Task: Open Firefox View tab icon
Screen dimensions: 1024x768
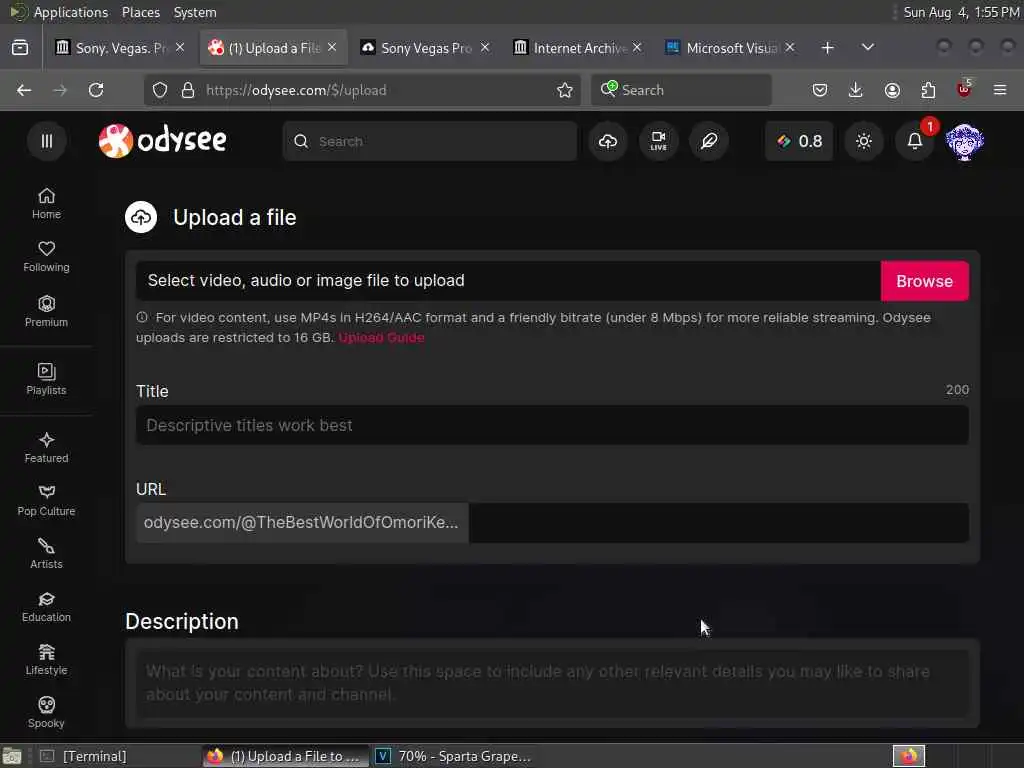Action: [20, 48]
